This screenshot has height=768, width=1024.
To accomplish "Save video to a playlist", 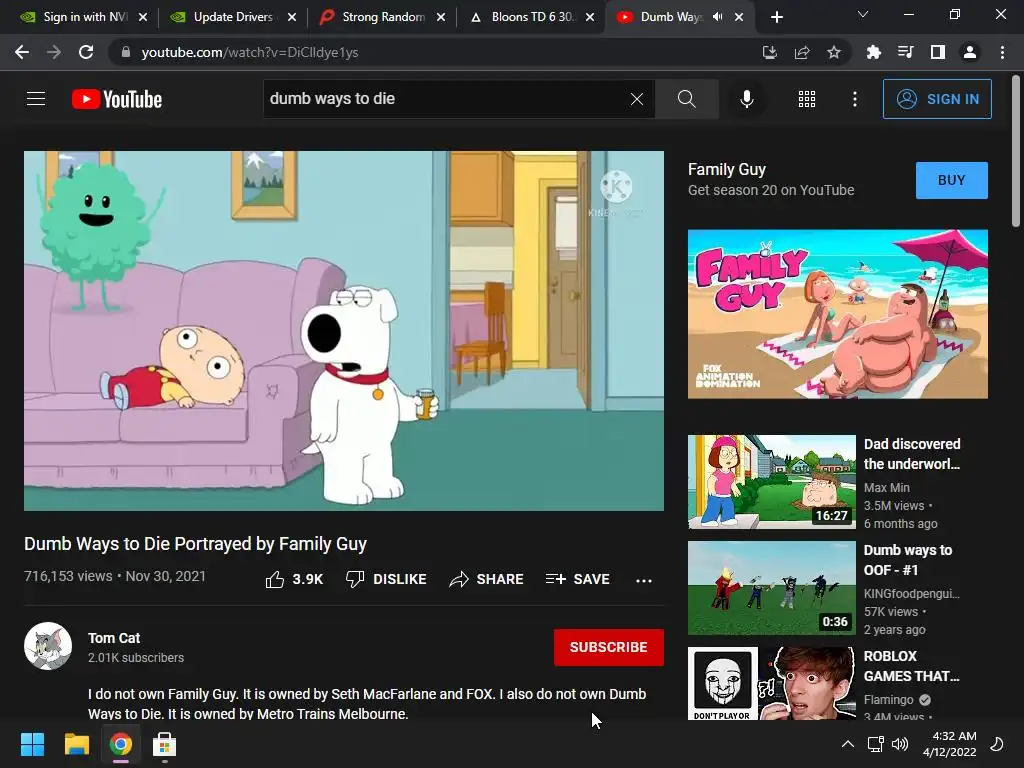I will 578,579.
